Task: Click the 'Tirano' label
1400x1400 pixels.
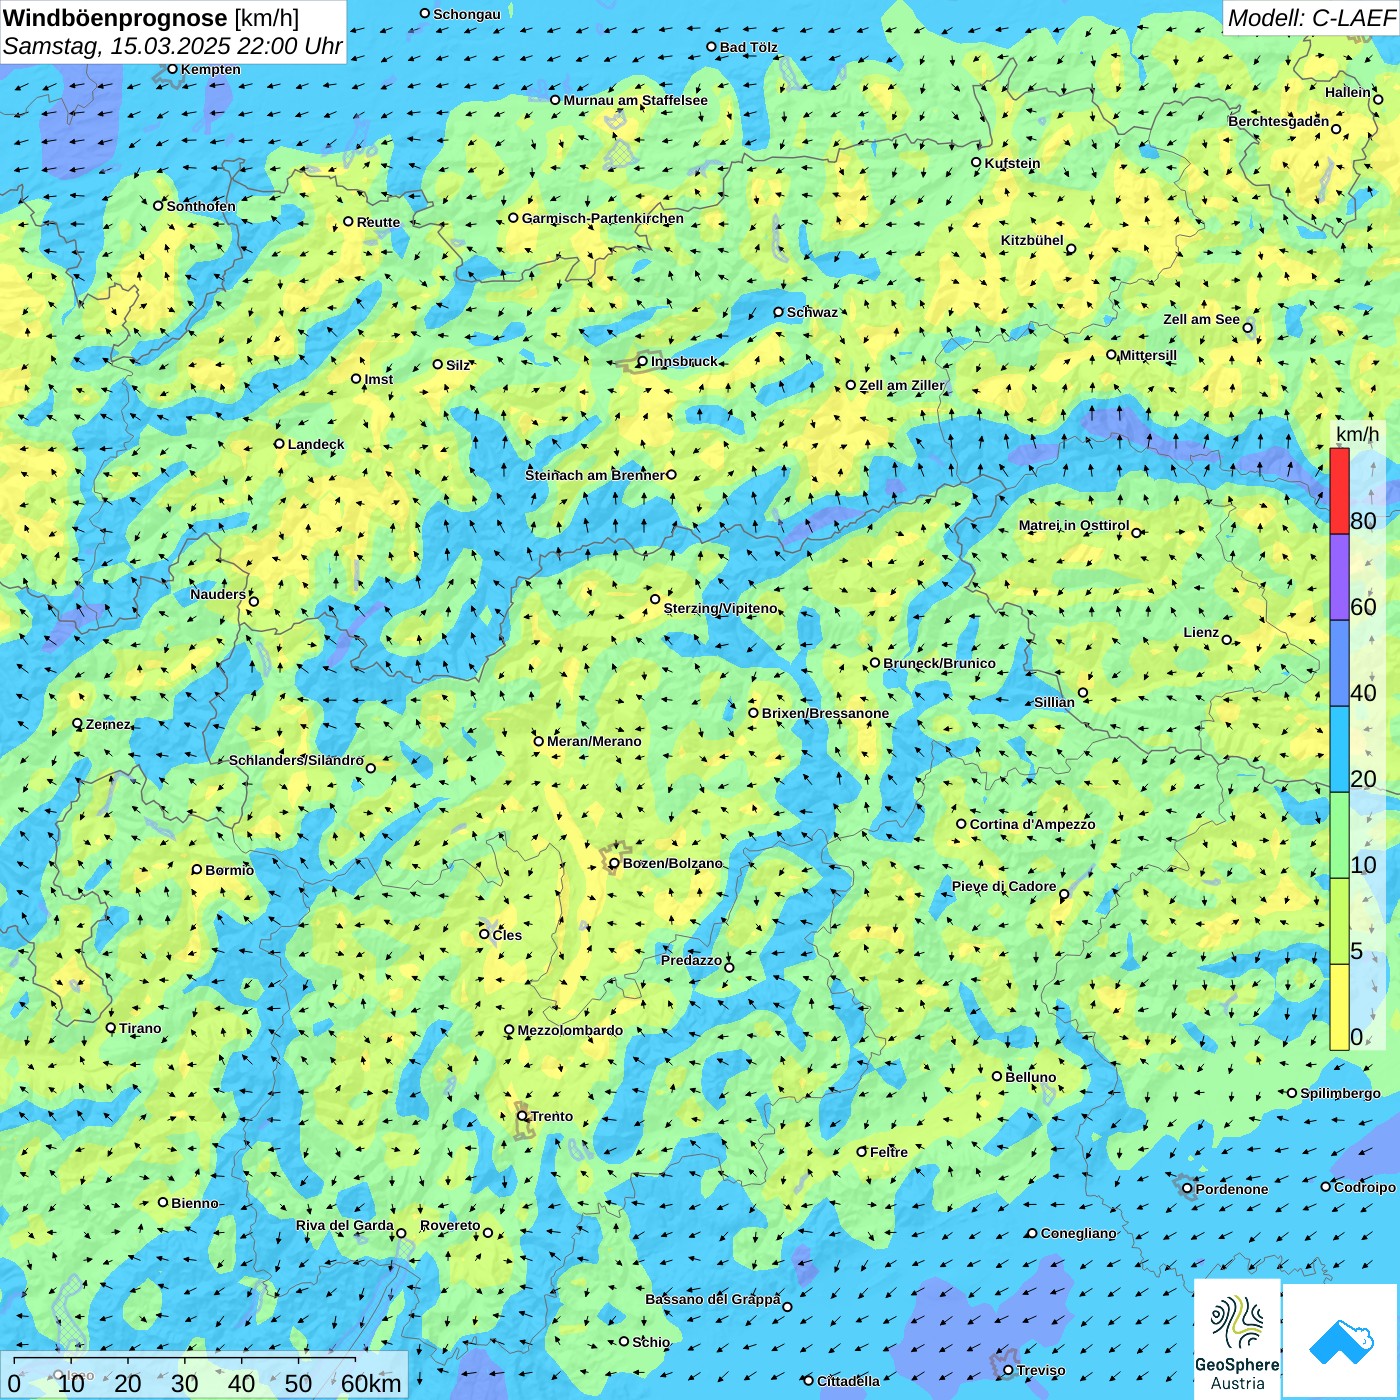Action: coord(140,1028)
